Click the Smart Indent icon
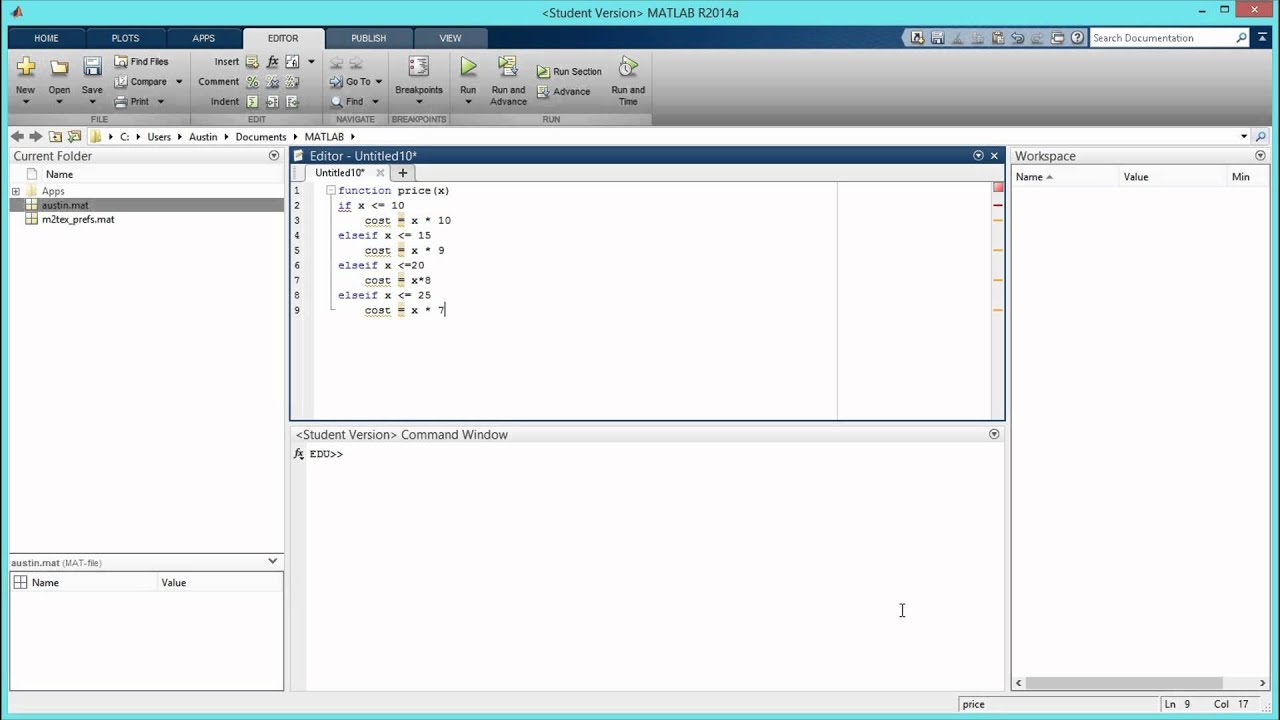This screenshot has height=720, width=1280. click(252, 102)
